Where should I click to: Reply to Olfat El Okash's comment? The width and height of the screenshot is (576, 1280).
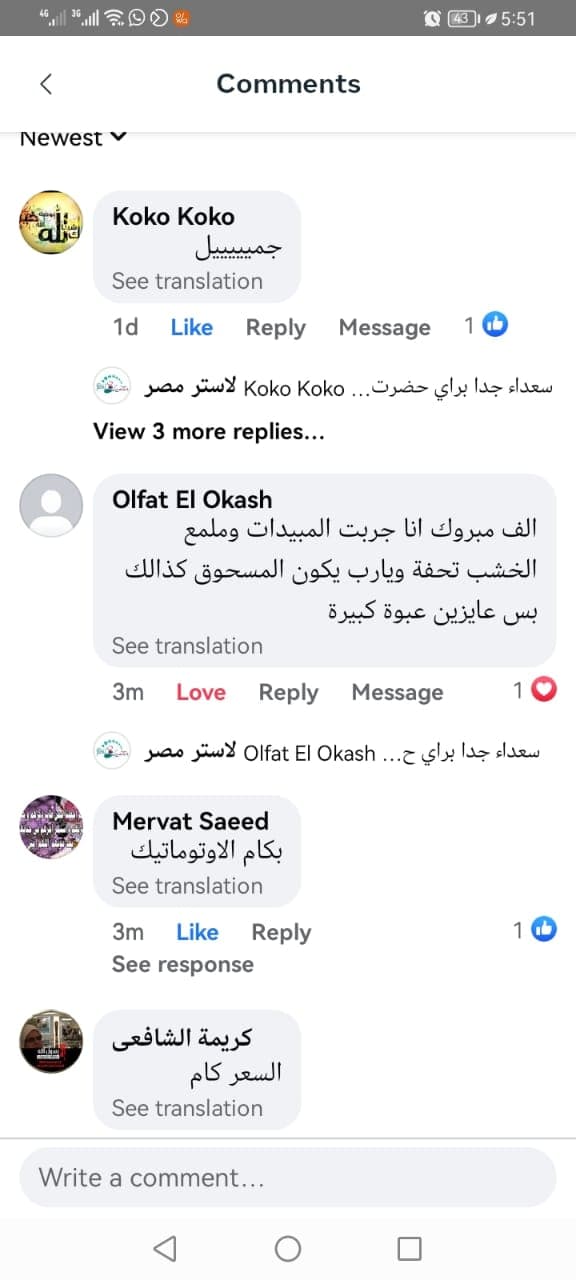(288, 691)
